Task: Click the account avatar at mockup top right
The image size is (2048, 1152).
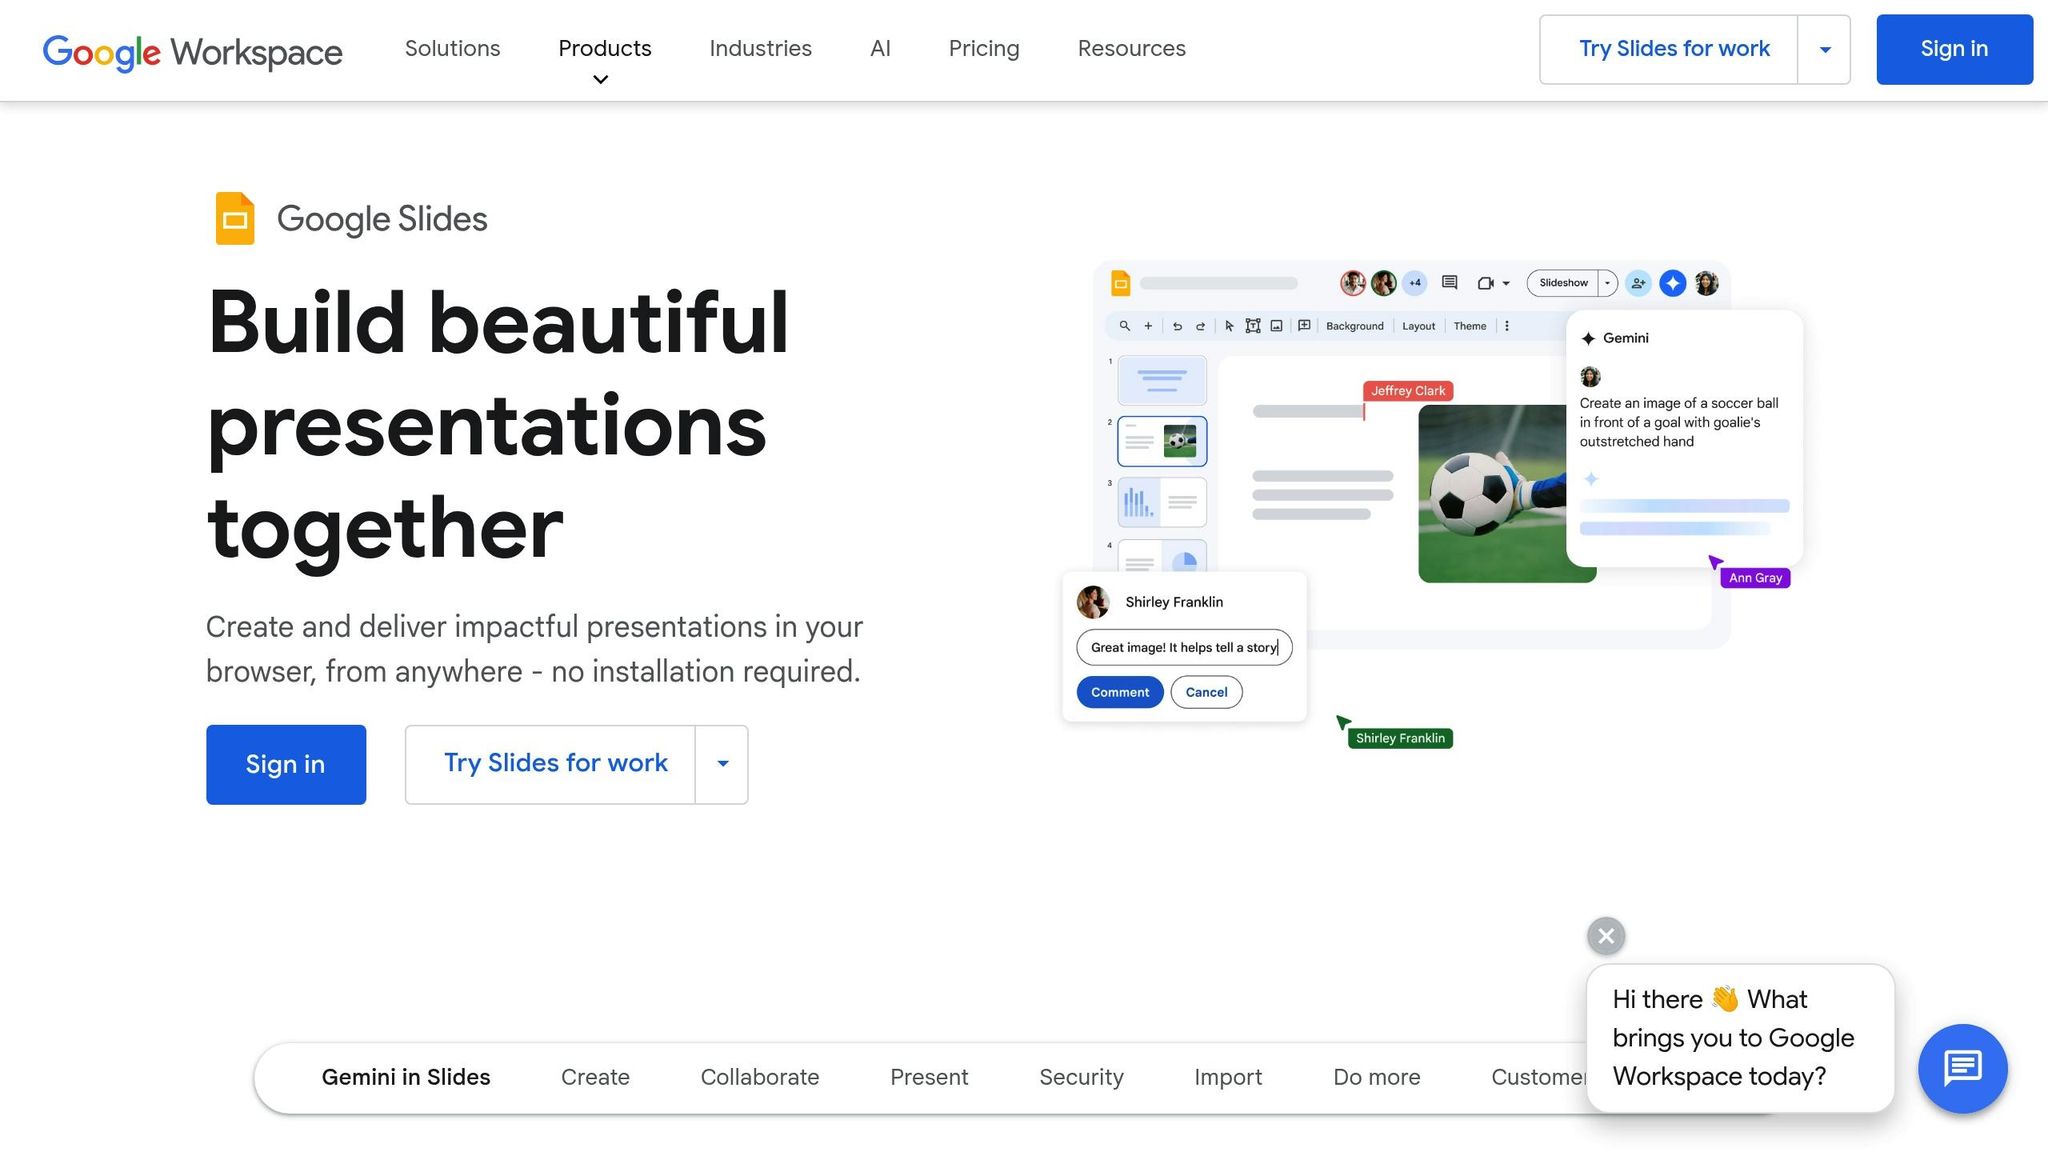Action: tap(1707, 283)
